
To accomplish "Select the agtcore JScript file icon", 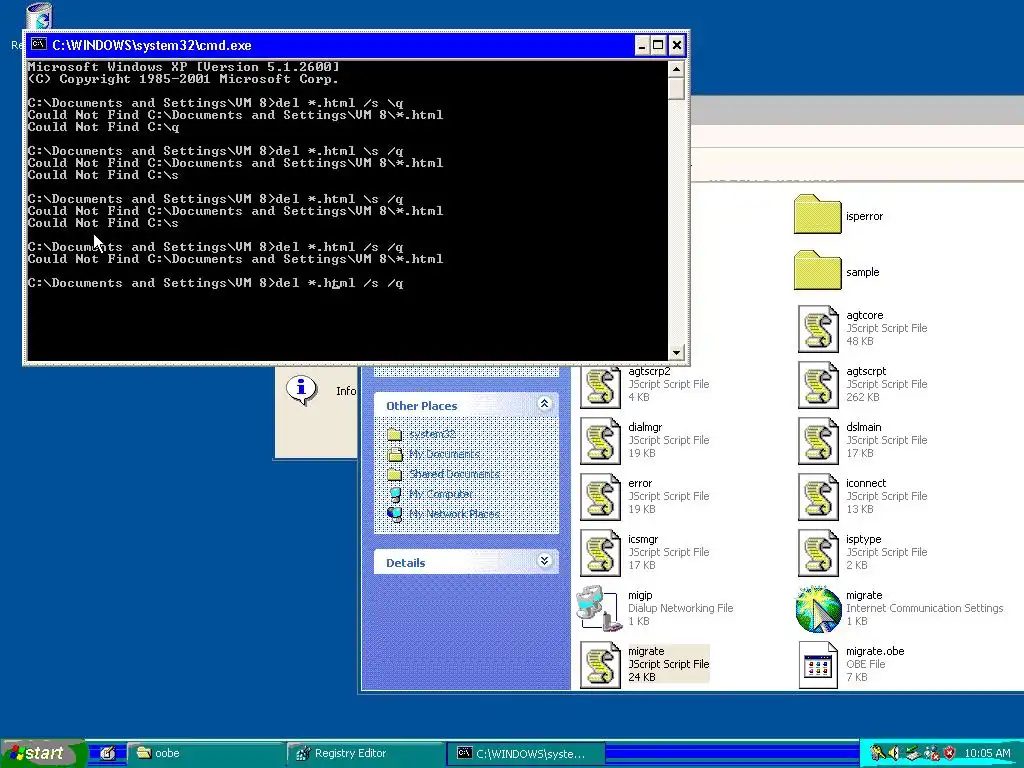I will (x=818, y=328).
